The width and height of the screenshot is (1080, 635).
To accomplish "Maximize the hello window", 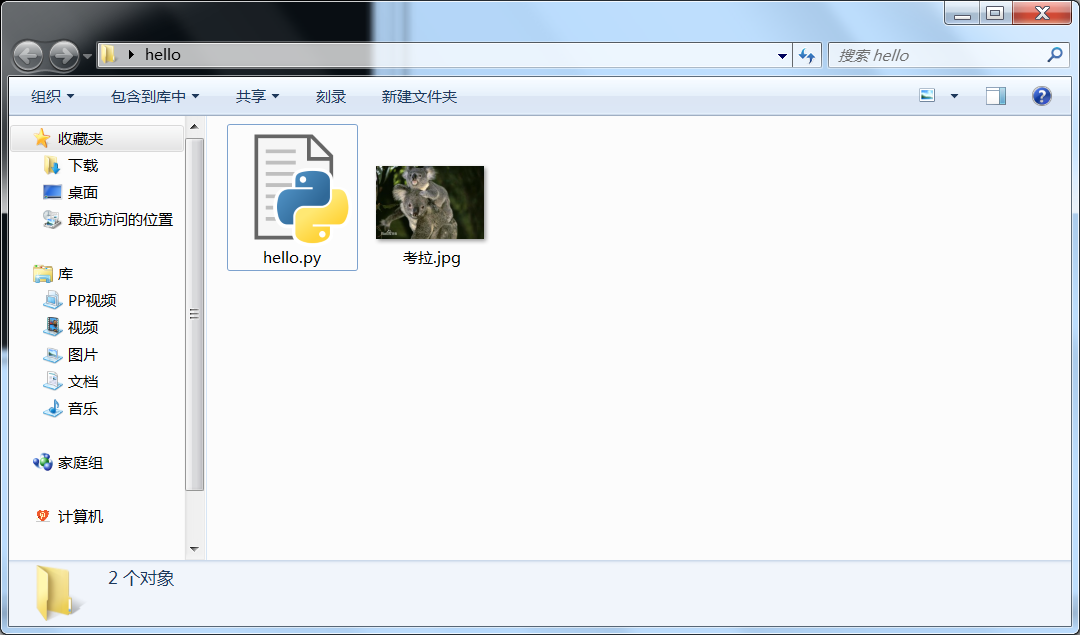I will click(x=995, y=12).
